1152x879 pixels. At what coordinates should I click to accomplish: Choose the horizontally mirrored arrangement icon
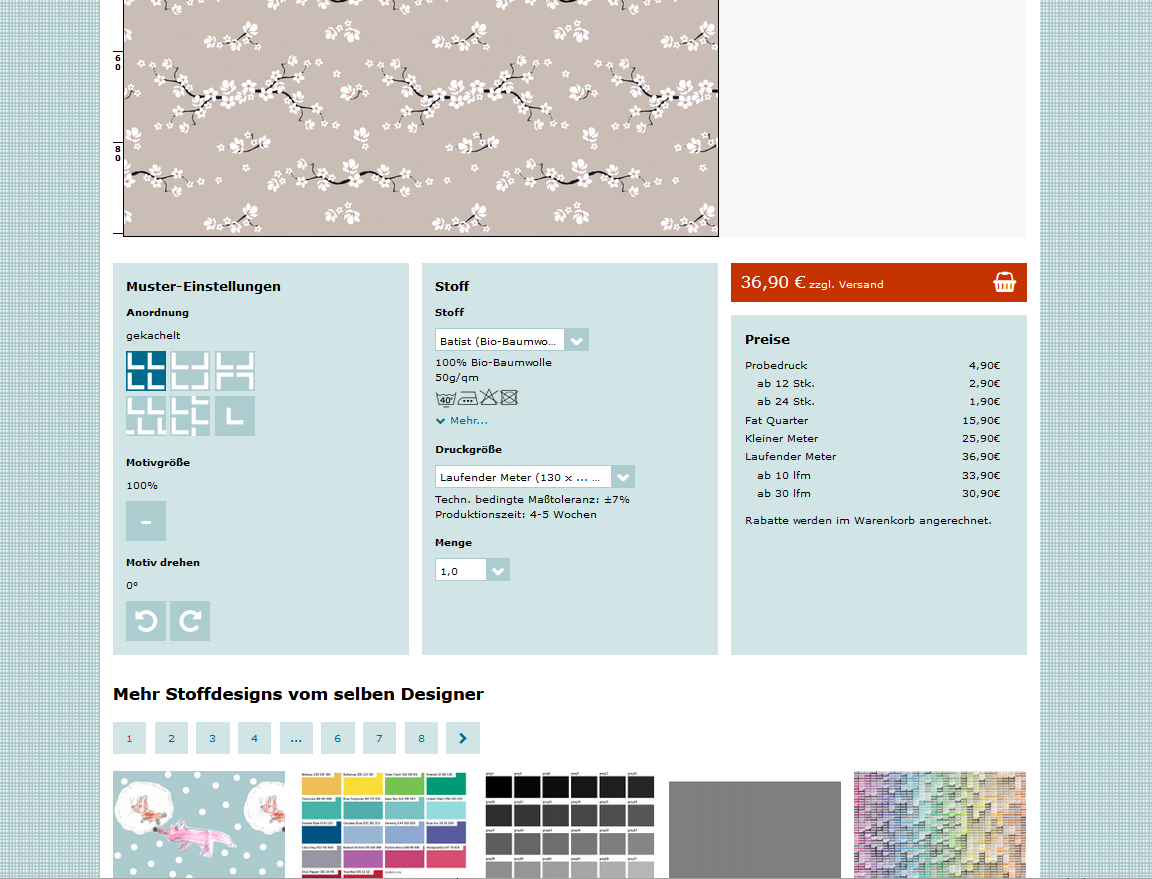click(x=190, y=371)
